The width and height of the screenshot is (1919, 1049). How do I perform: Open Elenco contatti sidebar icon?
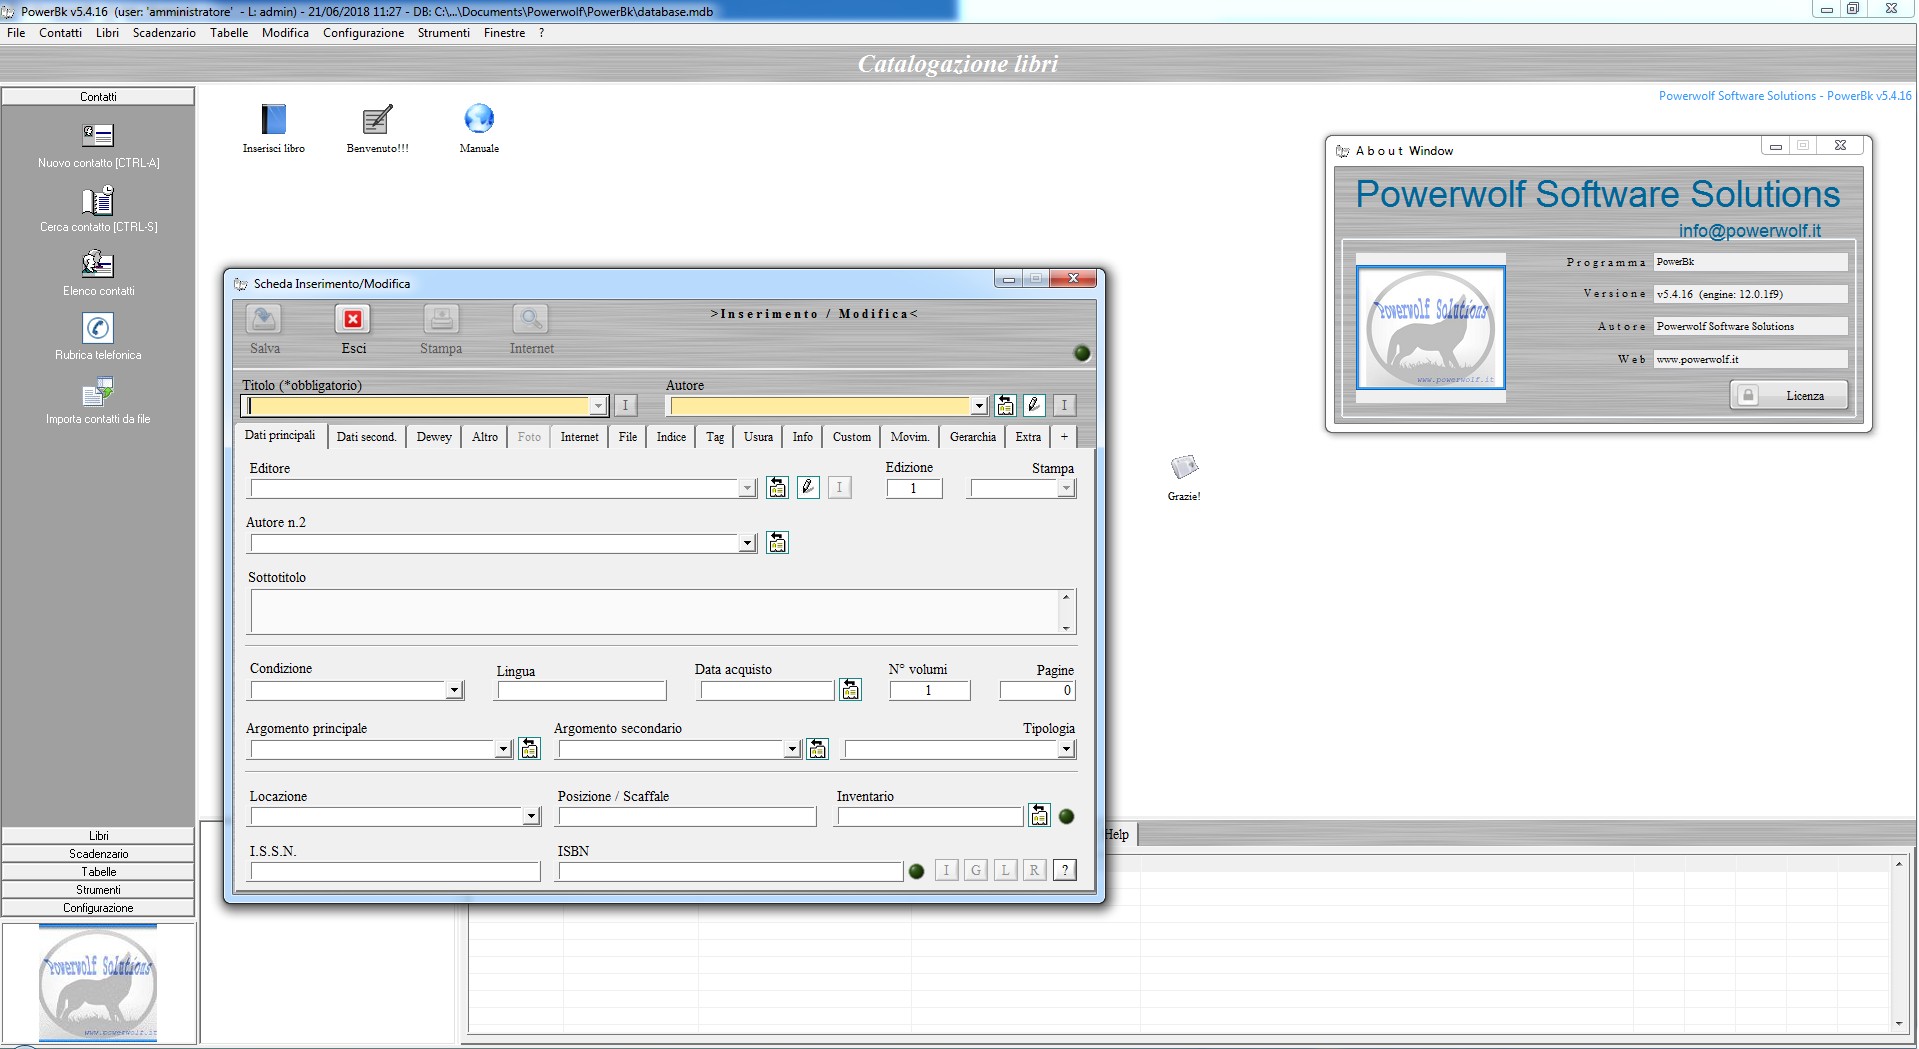coord(98,264)
